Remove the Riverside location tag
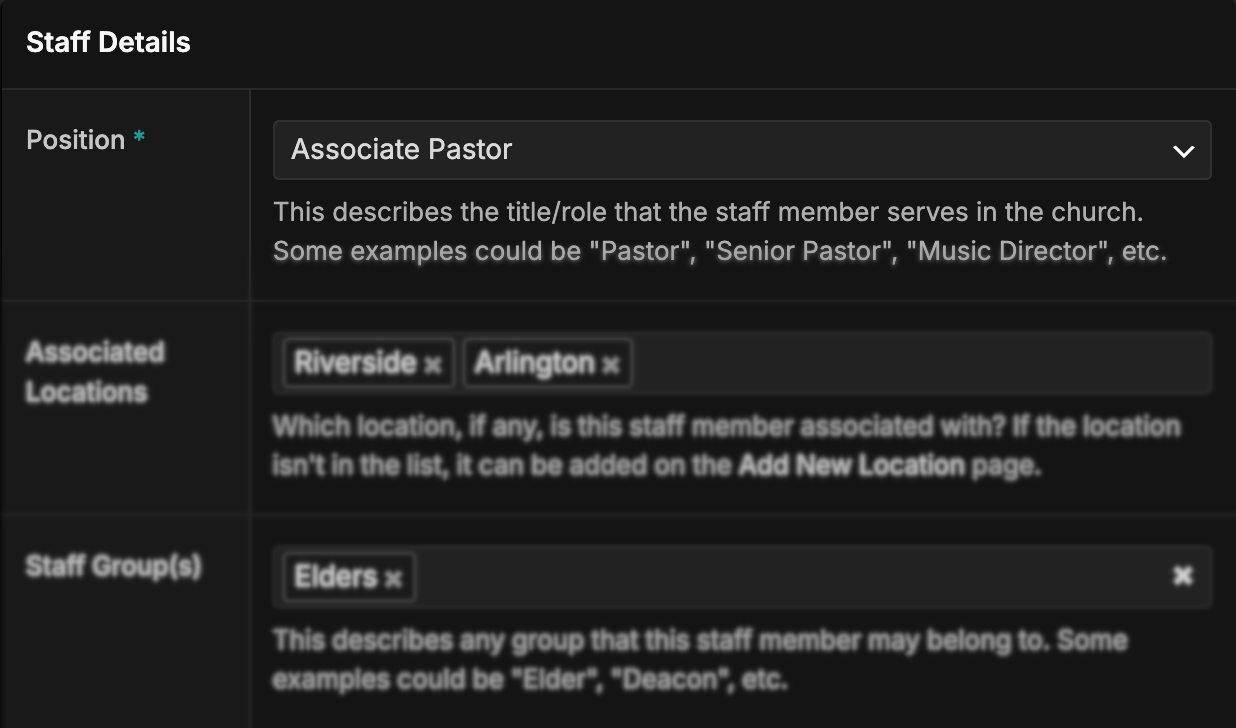 click(432, 365)
